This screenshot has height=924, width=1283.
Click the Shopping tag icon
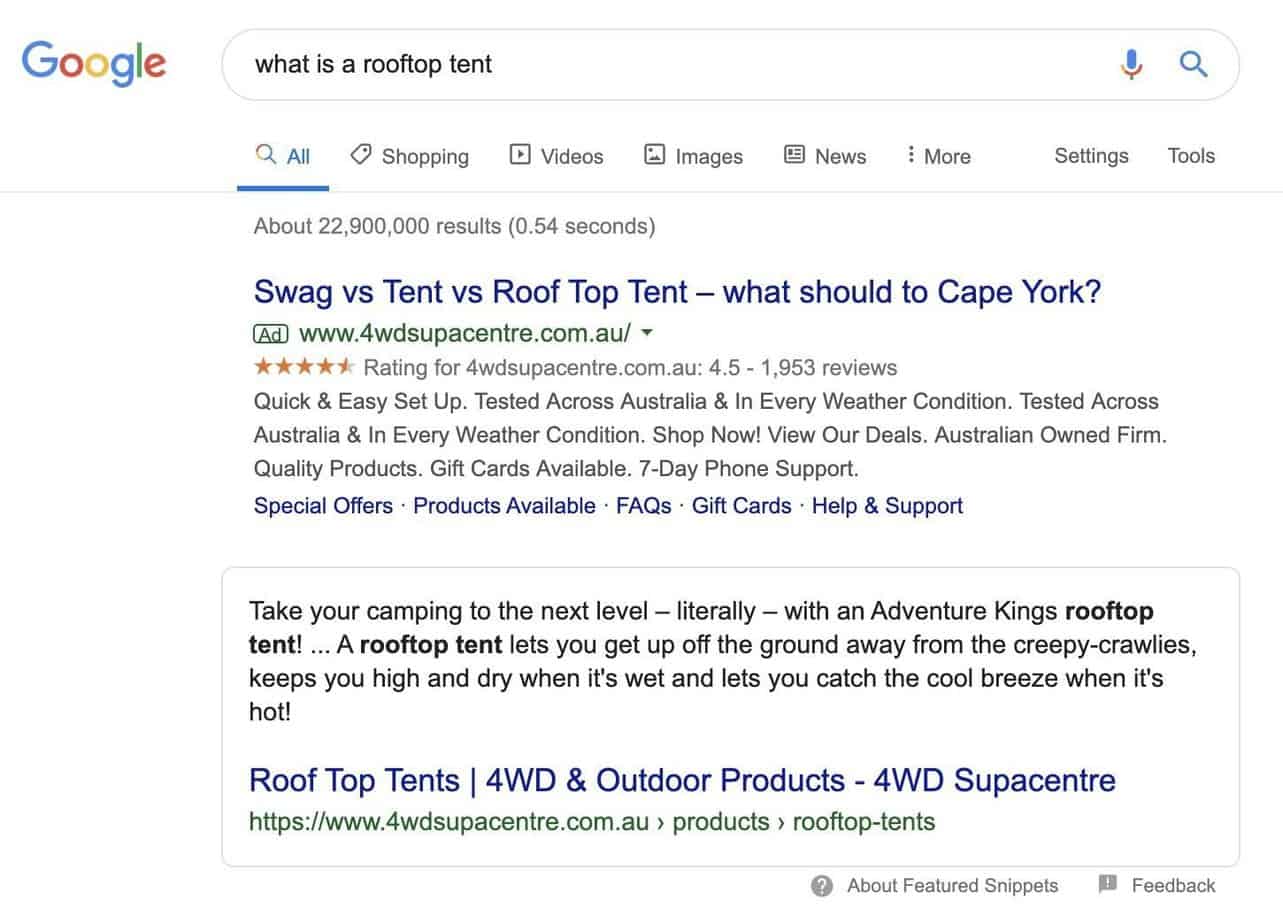361,155
